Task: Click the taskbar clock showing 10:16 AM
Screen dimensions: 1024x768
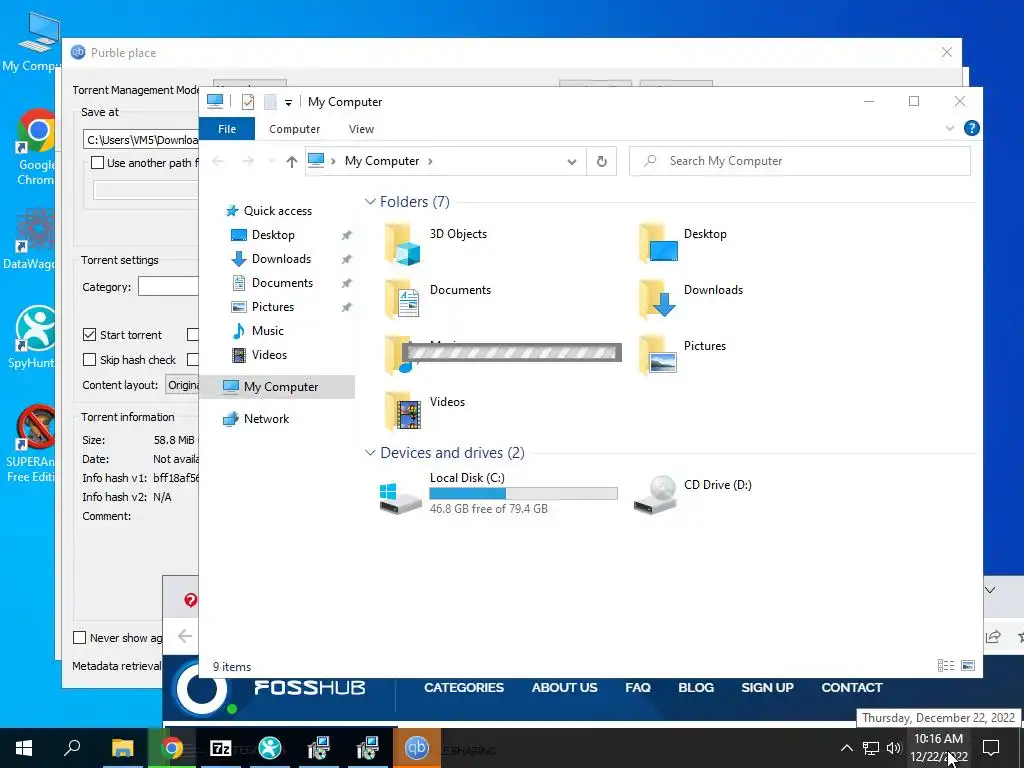Action: click(938, 748)
